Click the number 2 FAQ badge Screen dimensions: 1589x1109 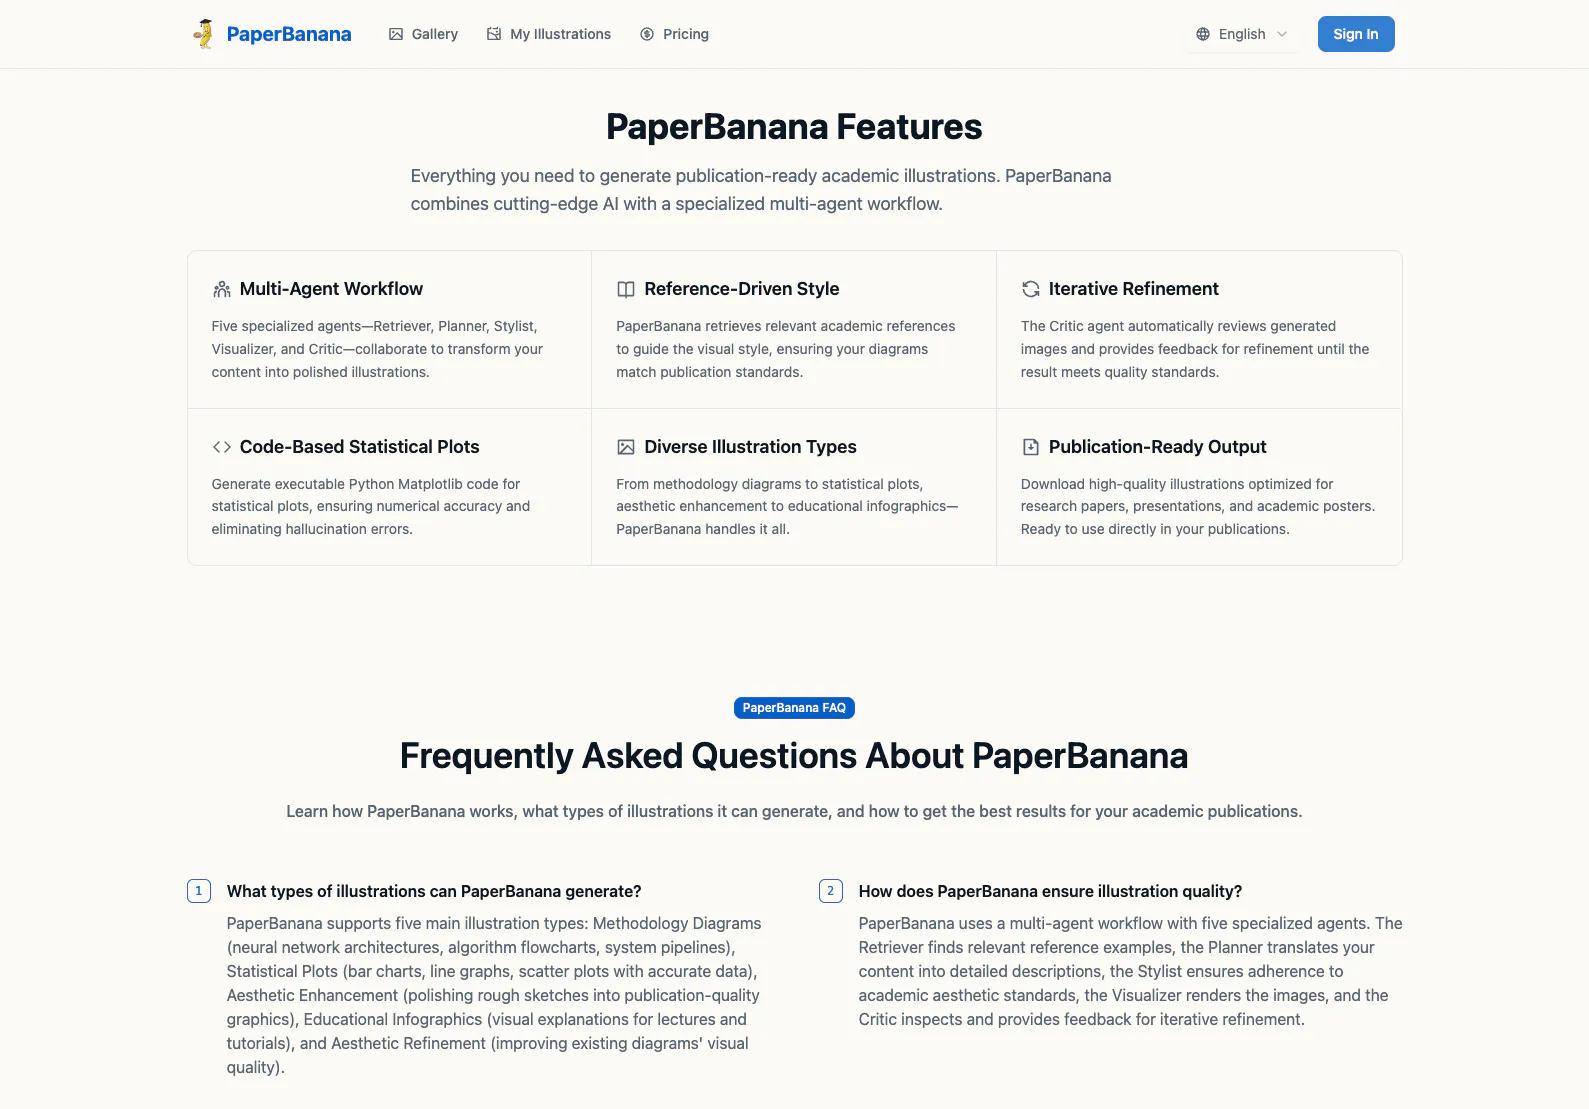[x=831, y=891]
